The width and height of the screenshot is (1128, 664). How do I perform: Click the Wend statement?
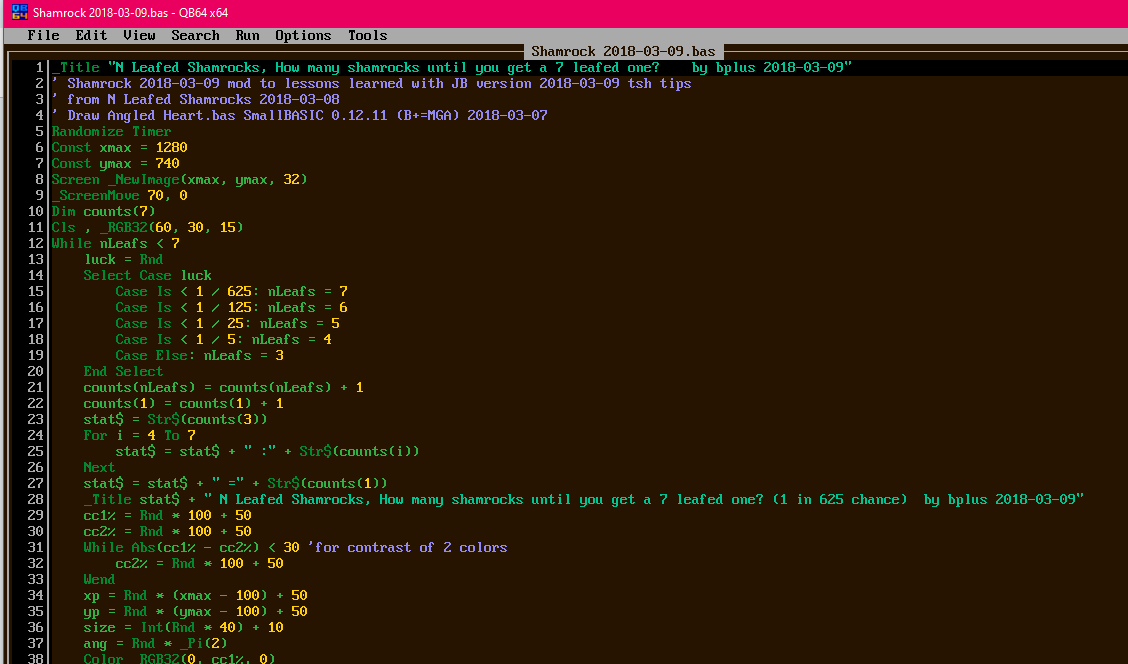99,579
